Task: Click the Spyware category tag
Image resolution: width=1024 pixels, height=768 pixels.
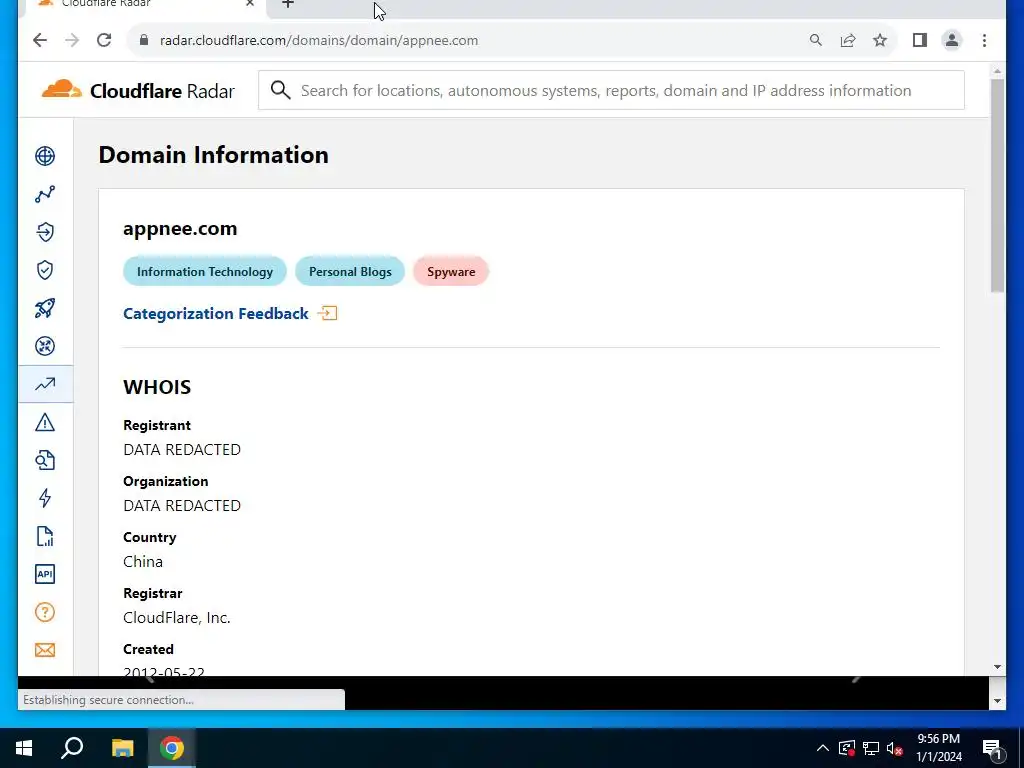Action: coord(451,272)
